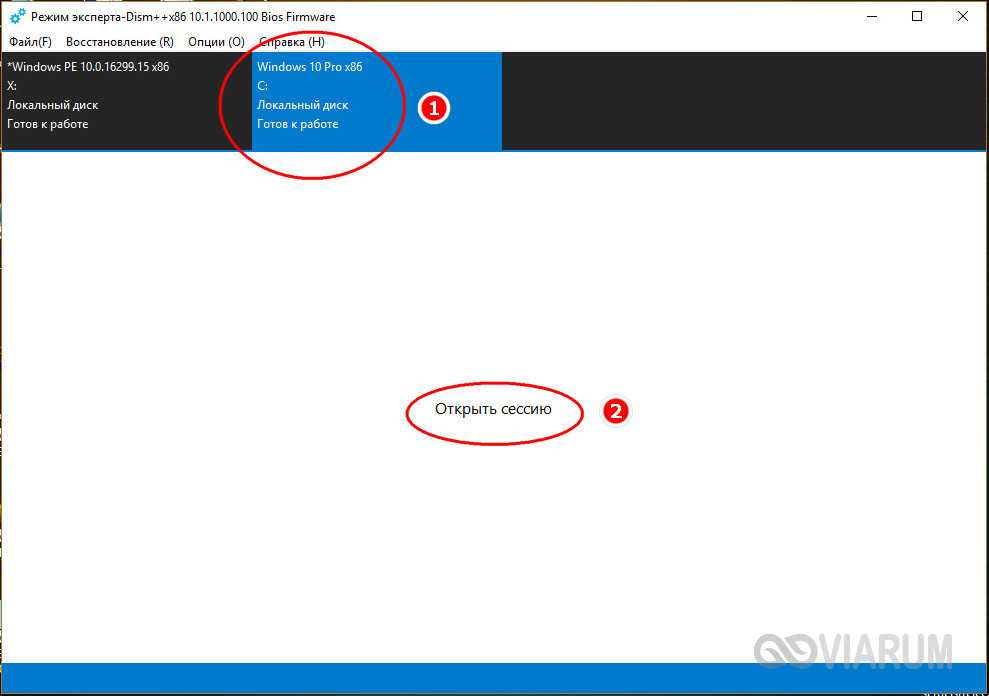Image resolution: width=989 pixels, height=696 pixels.
Task: Click Готов к работе status under Windows 10 Pro
Action: tap(297, 124)
